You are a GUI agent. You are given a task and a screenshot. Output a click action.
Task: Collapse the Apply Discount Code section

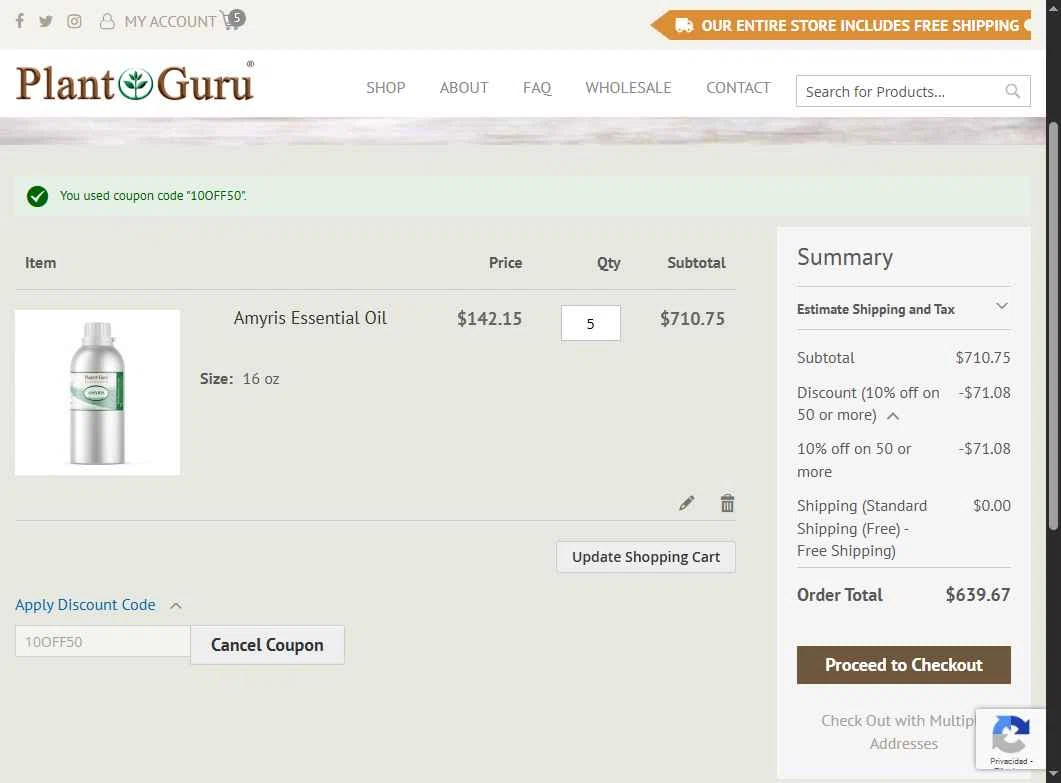pos(98,605)
